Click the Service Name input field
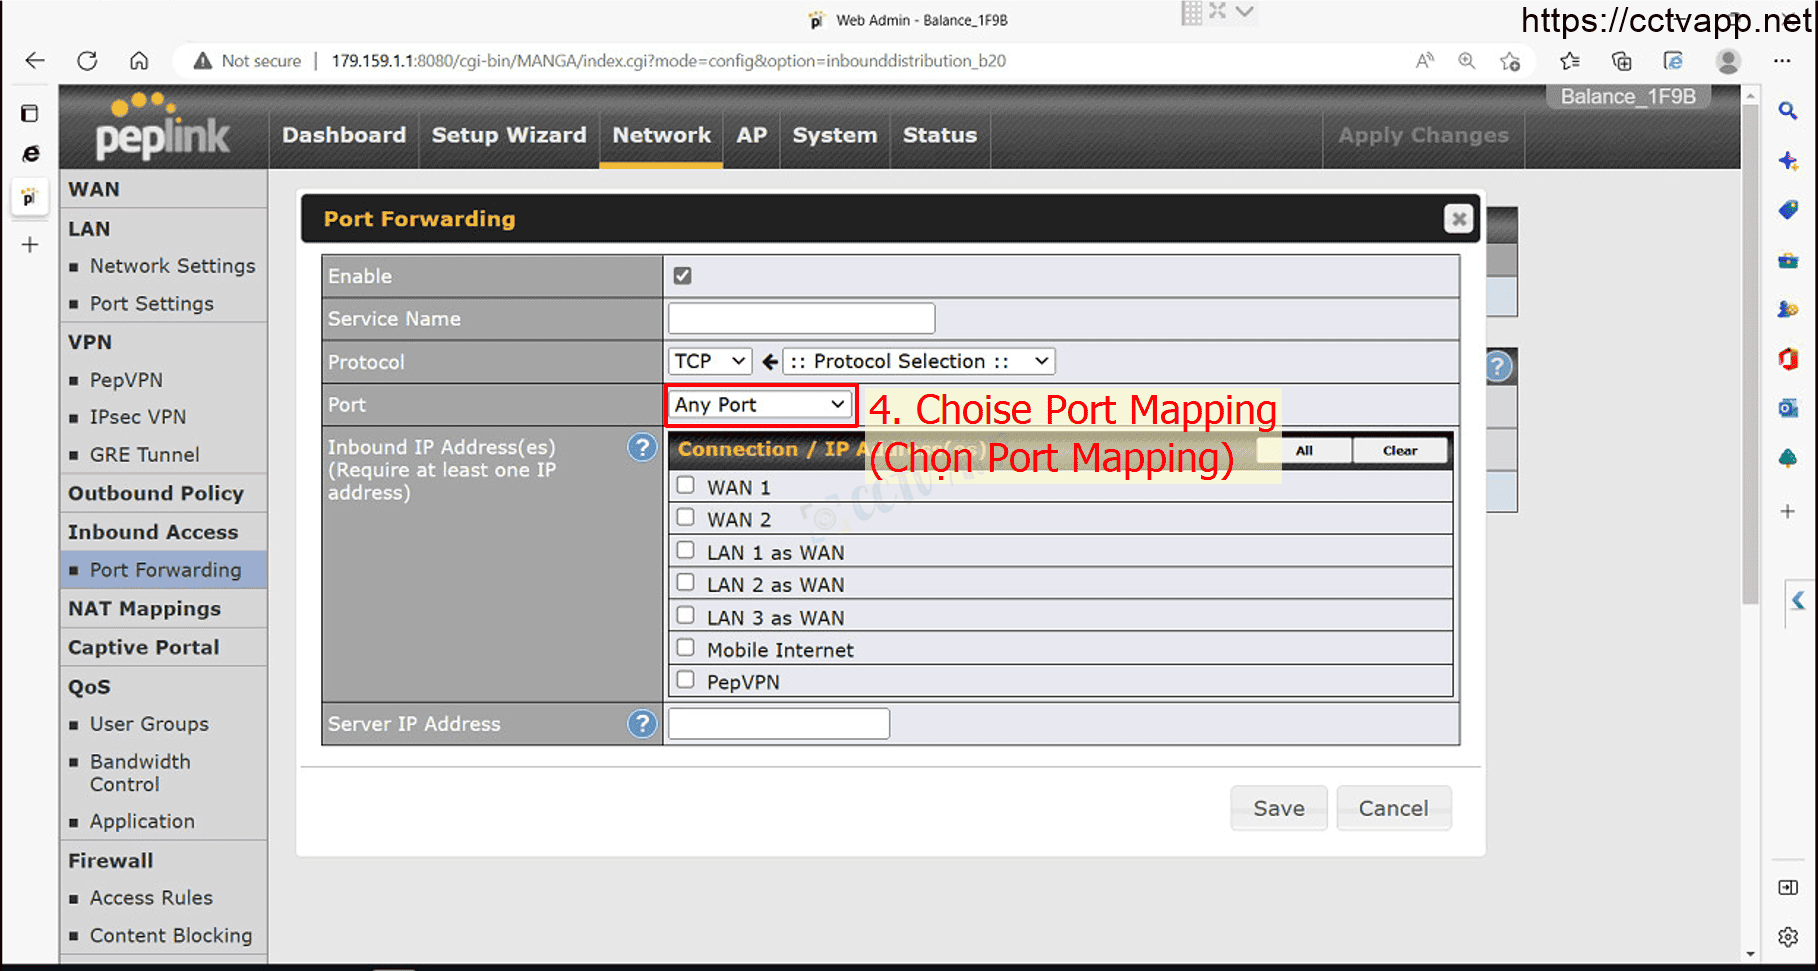 click(801, 319)
